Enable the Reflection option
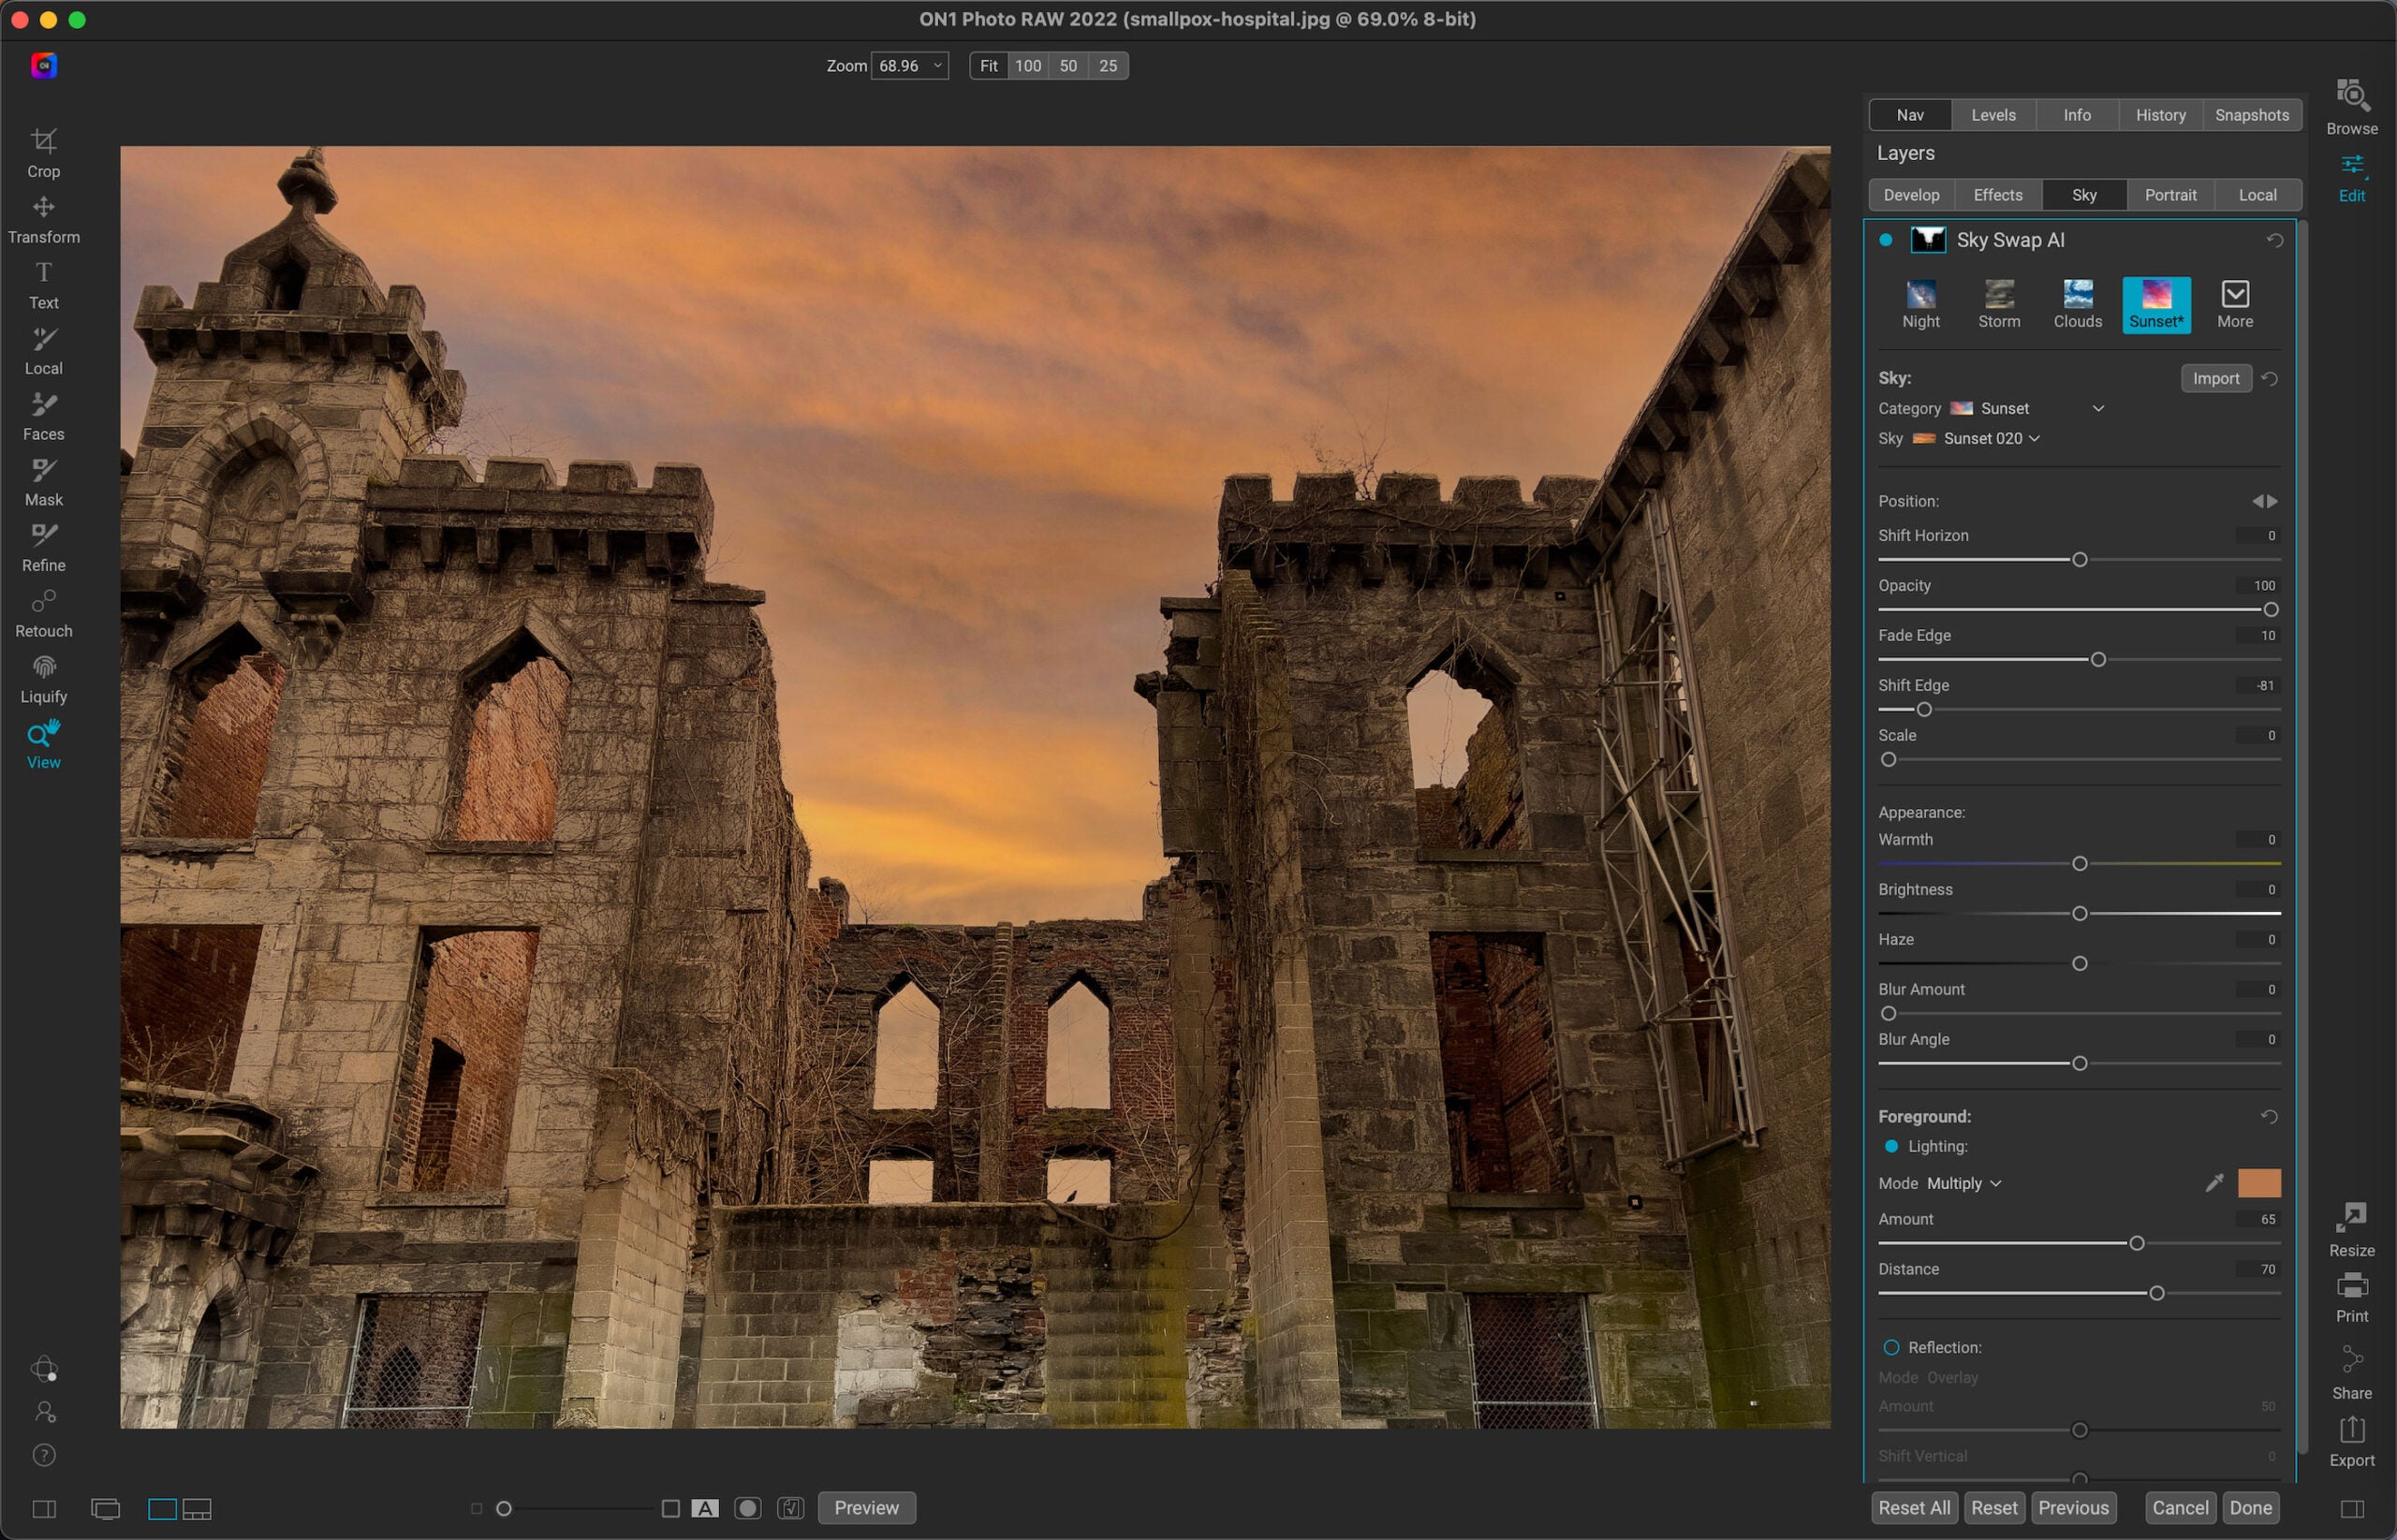Screen dimensions: 2397x1540 pyautogui.click(x=1890, y=1347)
